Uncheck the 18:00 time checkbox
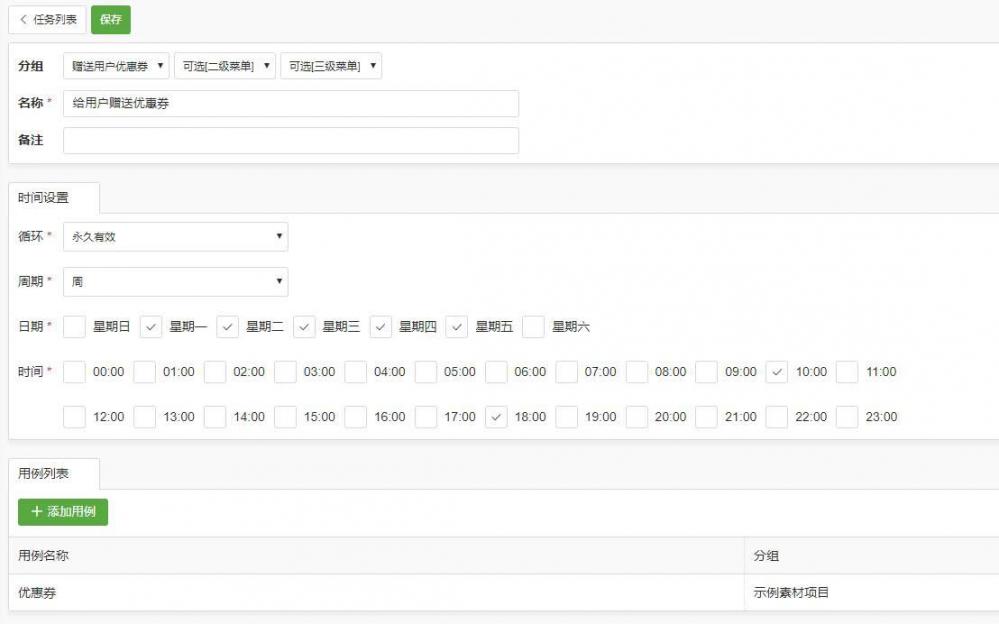999x624 pixels. pos(496,417)
